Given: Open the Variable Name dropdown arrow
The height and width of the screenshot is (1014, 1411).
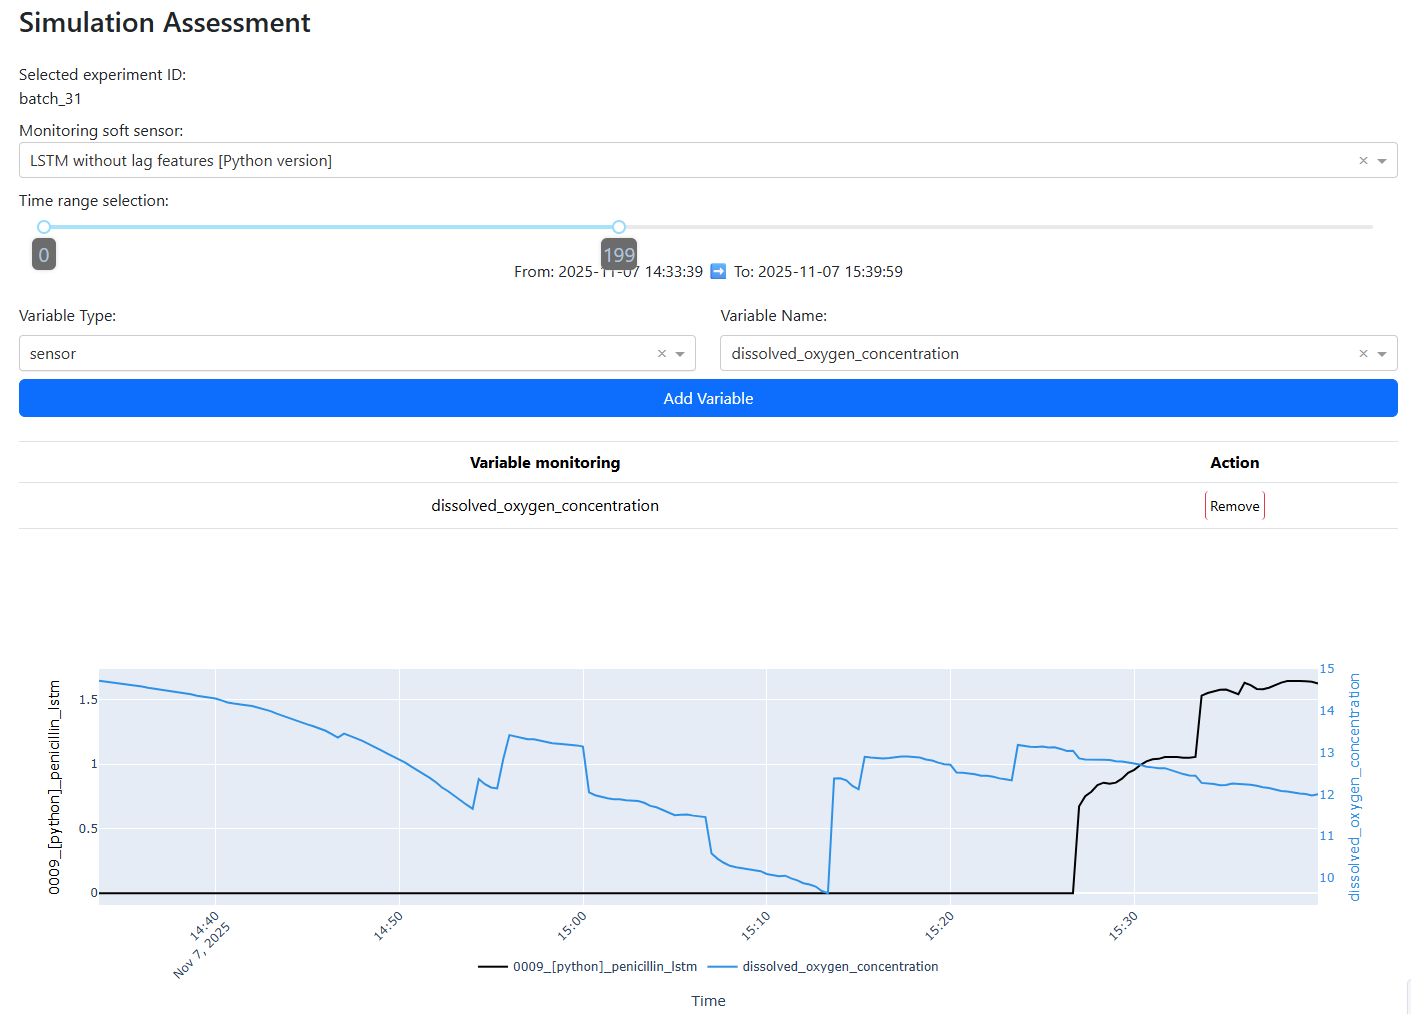Looking at the screenshot, I should tap(1382, 354).
